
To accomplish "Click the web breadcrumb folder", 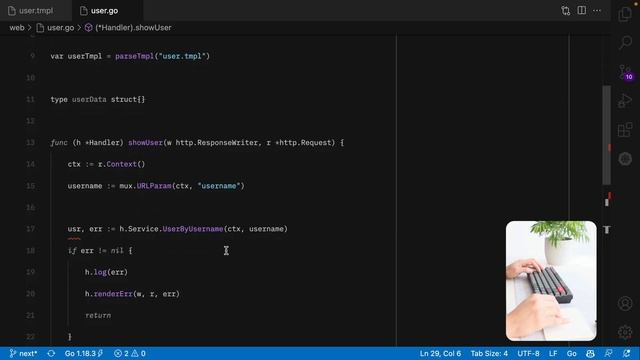I will pos(17,28).
